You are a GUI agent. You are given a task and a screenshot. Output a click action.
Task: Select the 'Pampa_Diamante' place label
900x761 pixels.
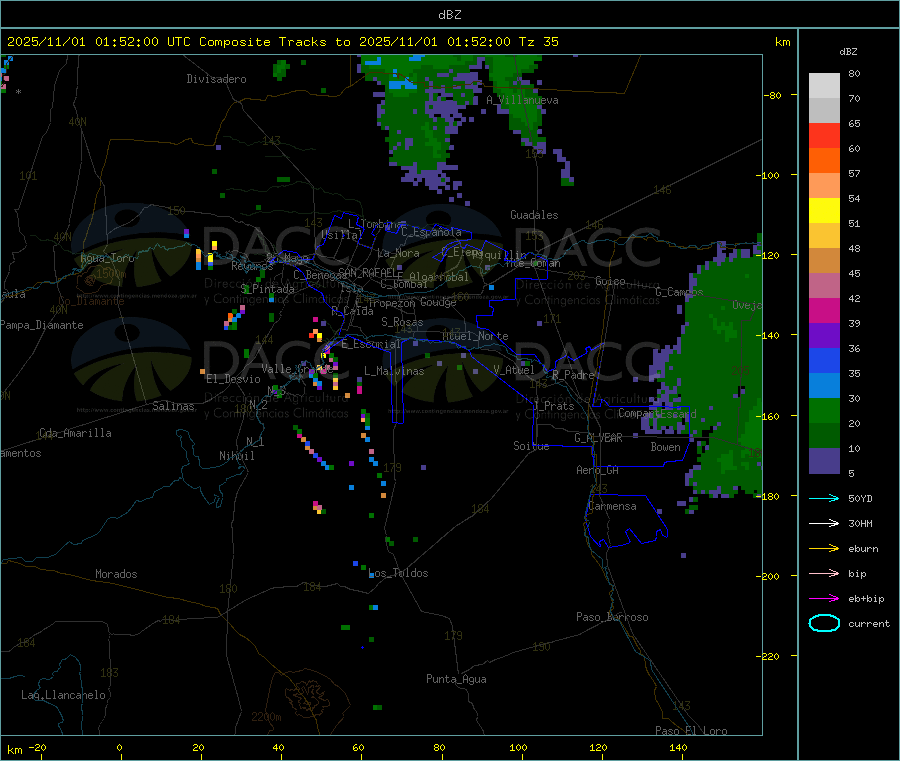42,325
